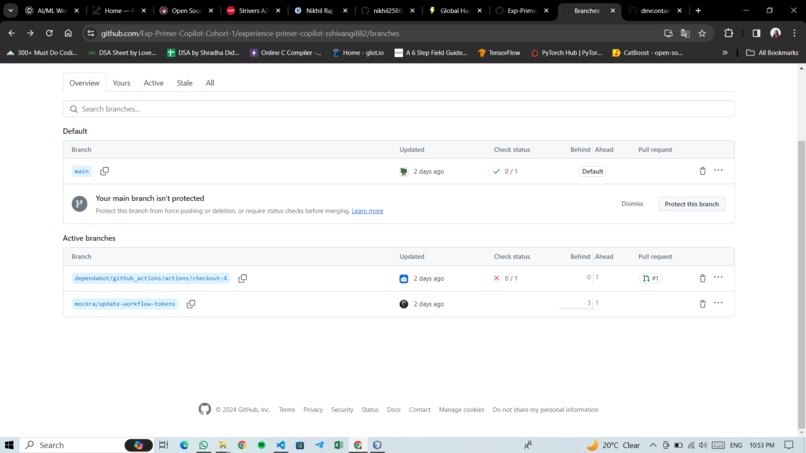Open Security footer link

[x=342, y=410]
